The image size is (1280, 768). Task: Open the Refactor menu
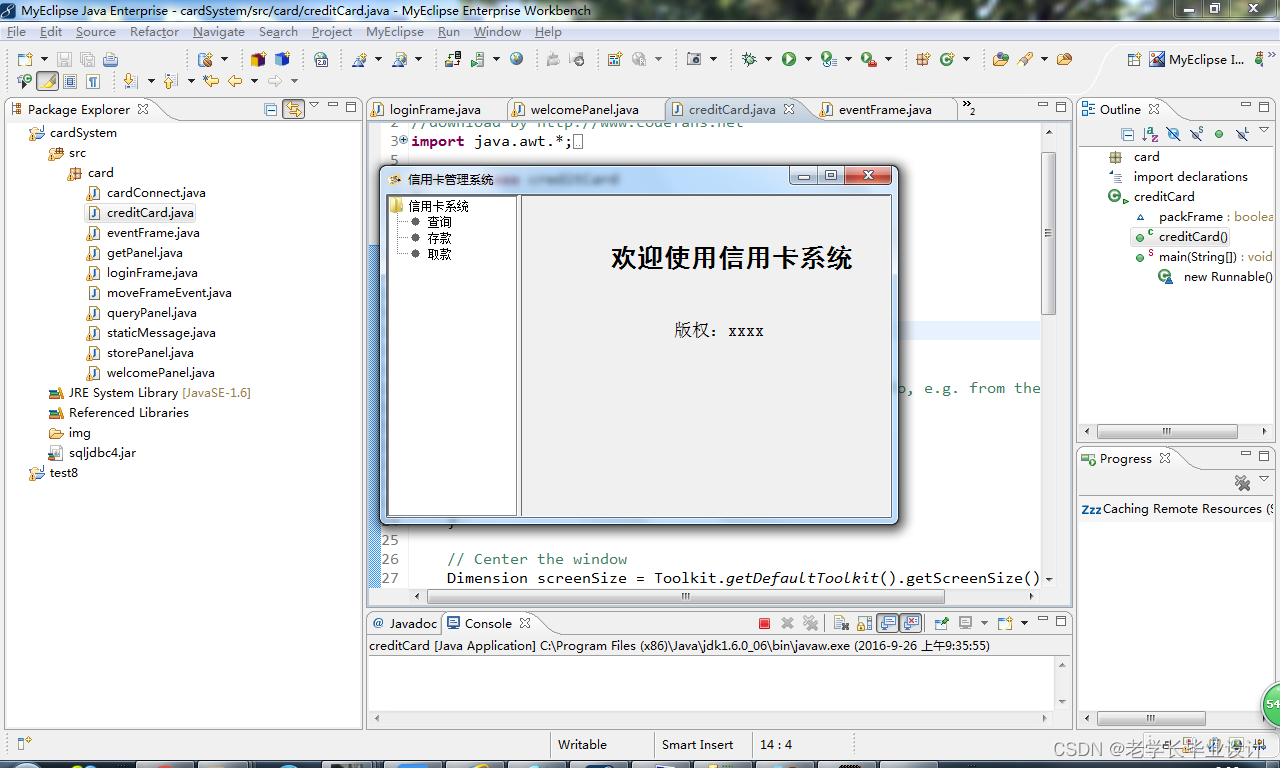pos(154,31)
